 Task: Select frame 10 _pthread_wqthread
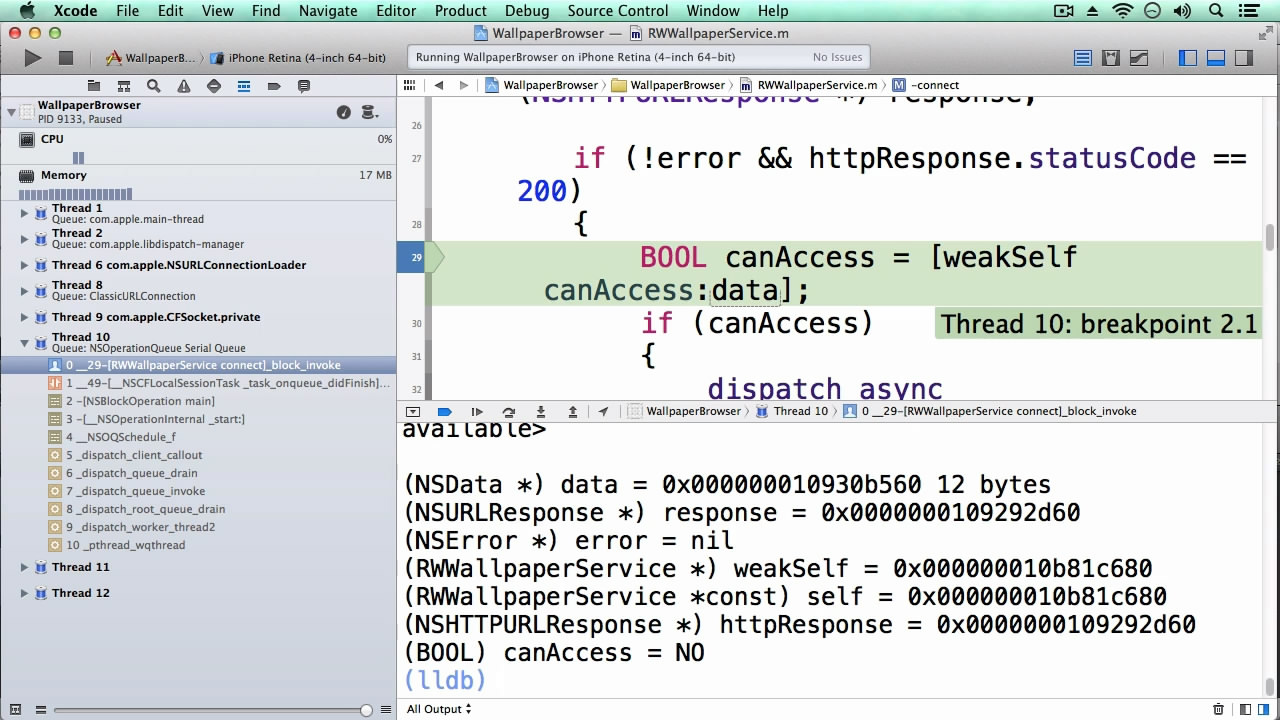(198, 545)
